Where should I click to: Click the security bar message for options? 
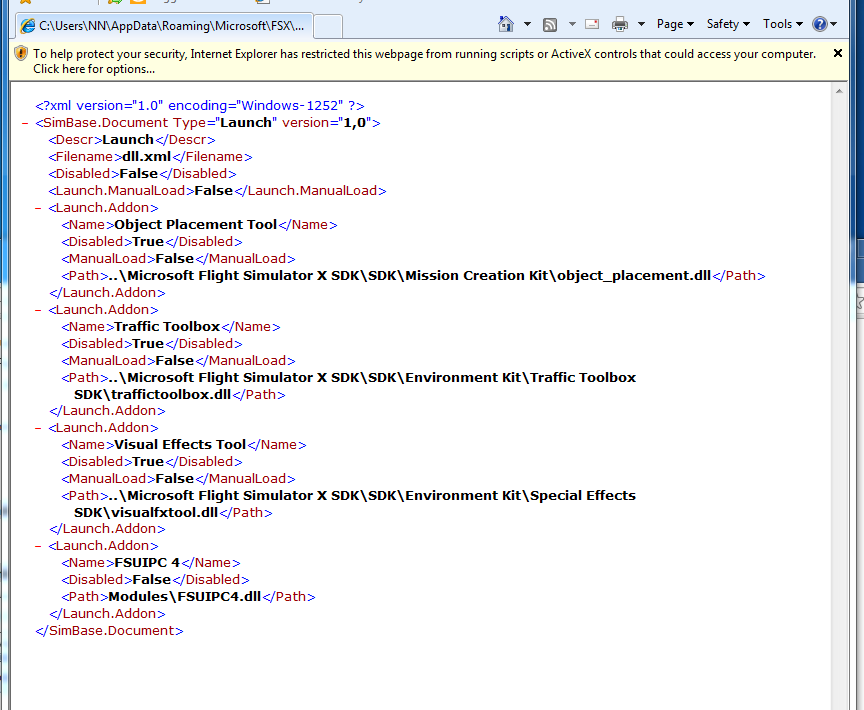point(424,61)
